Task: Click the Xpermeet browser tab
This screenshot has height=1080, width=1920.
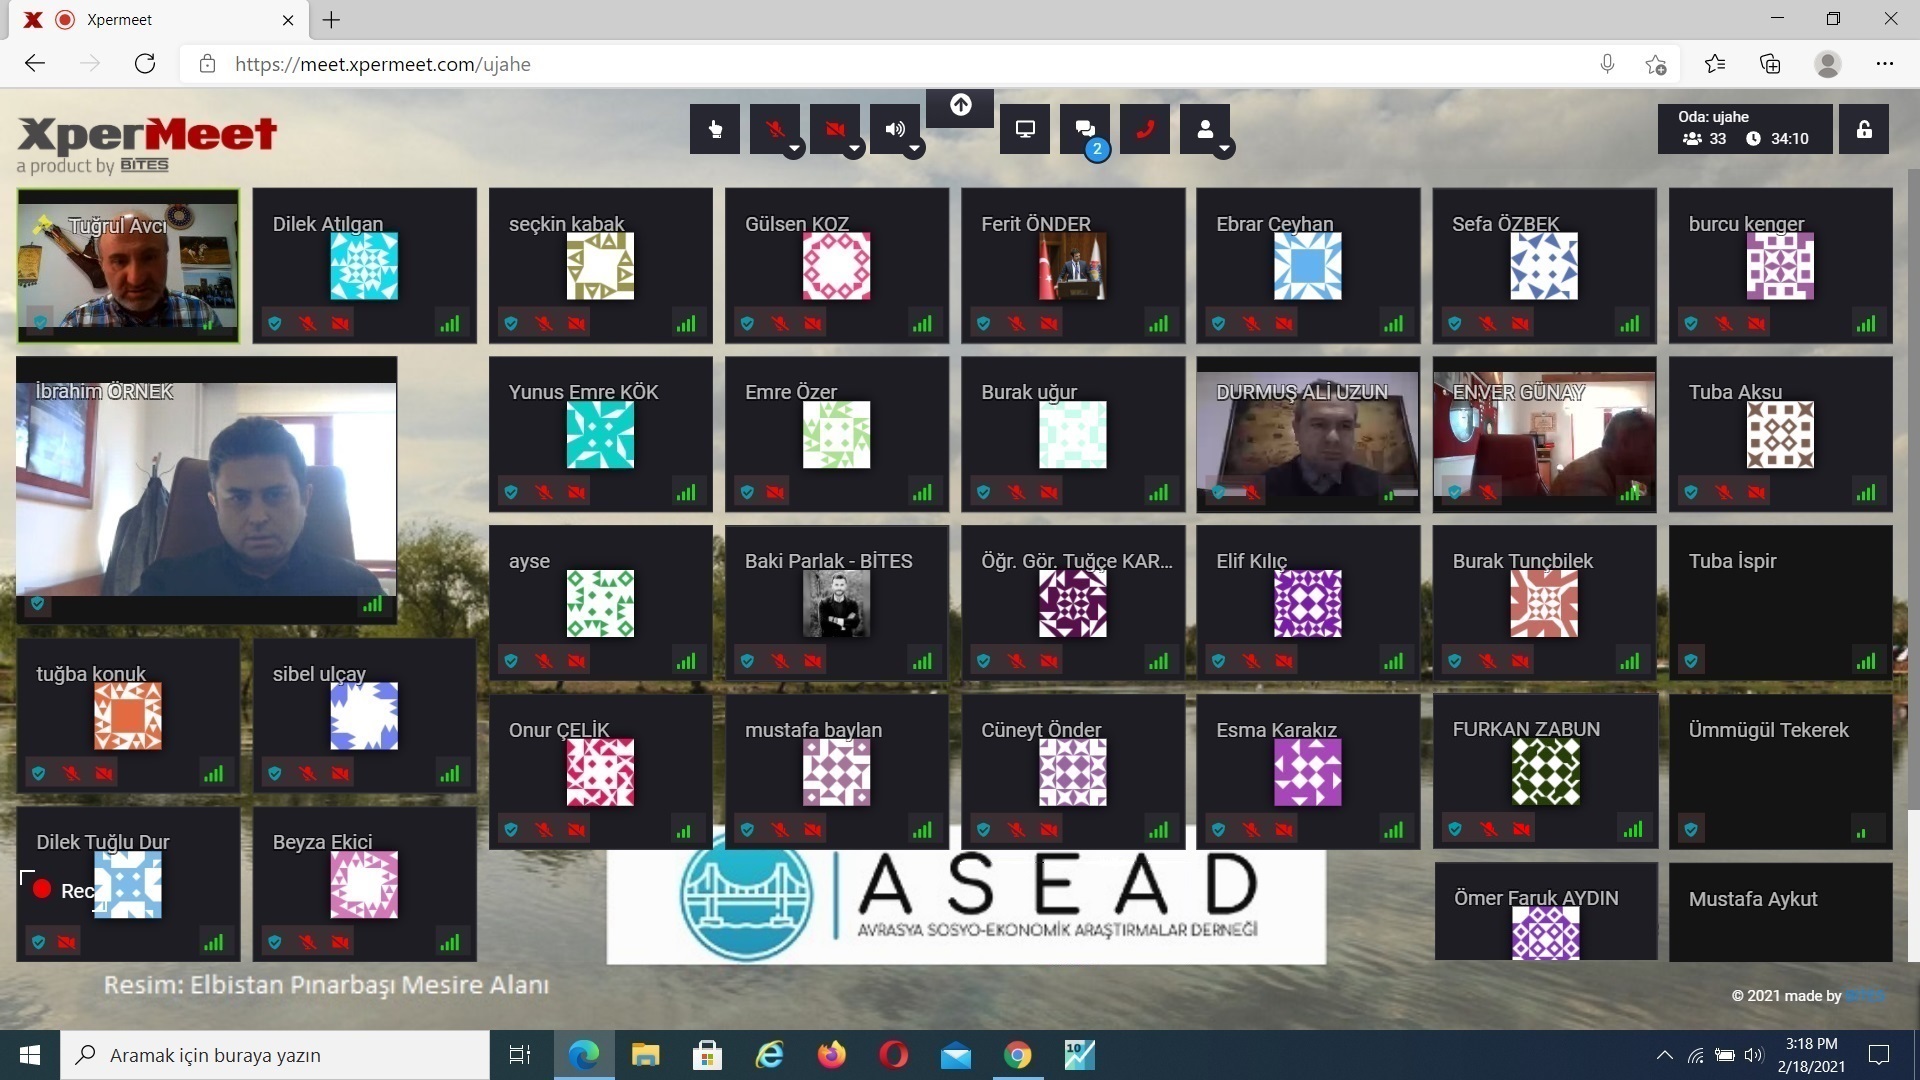Action: click(150, 20)
